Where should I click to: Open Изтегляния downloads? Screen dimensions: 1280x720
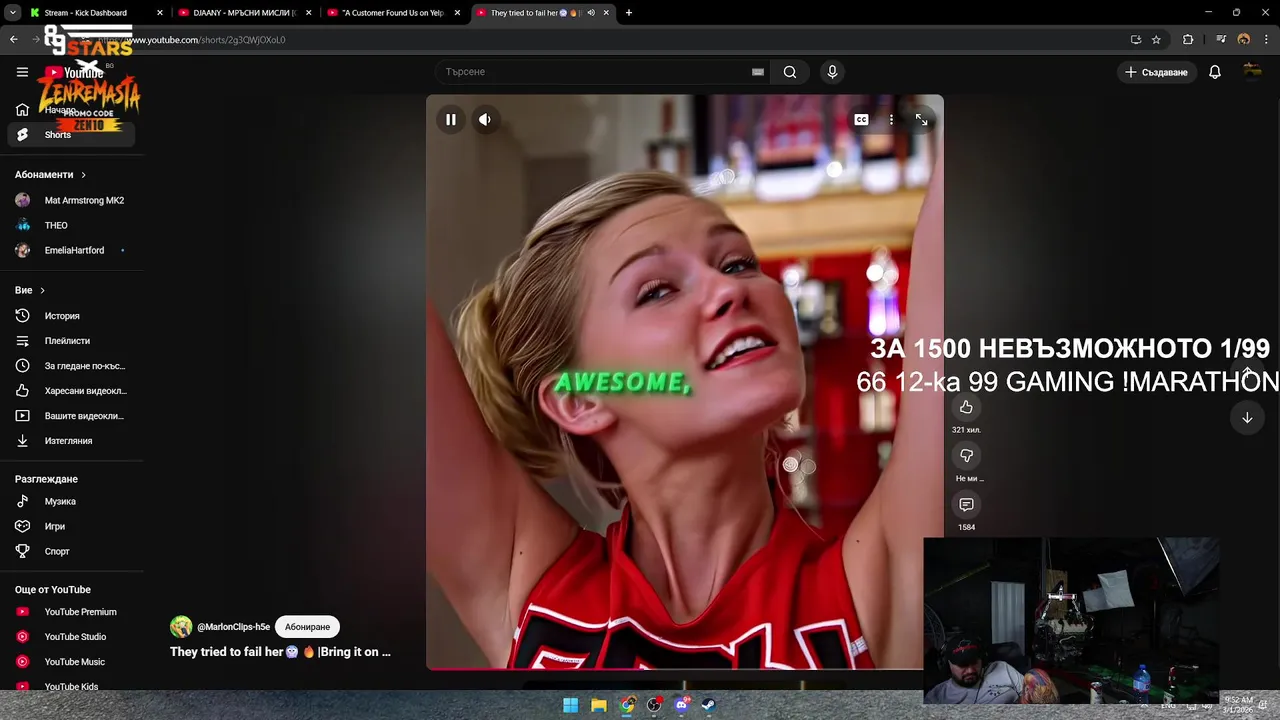(x=71, y=441)
